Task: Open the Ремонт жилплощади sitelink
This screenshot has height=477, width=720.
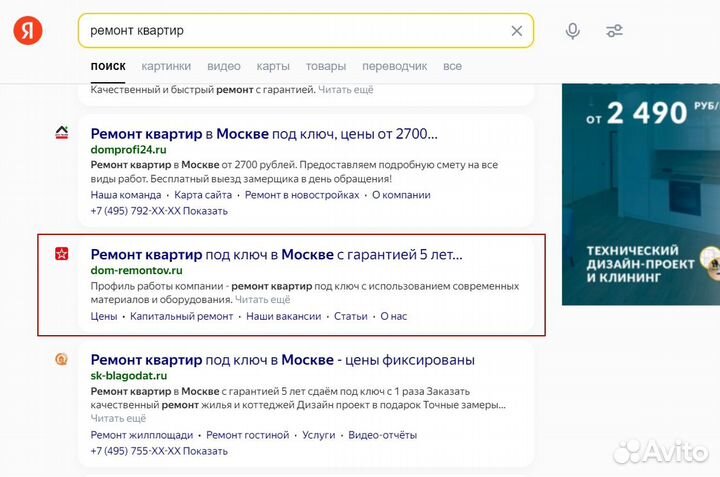Action: 141,435
